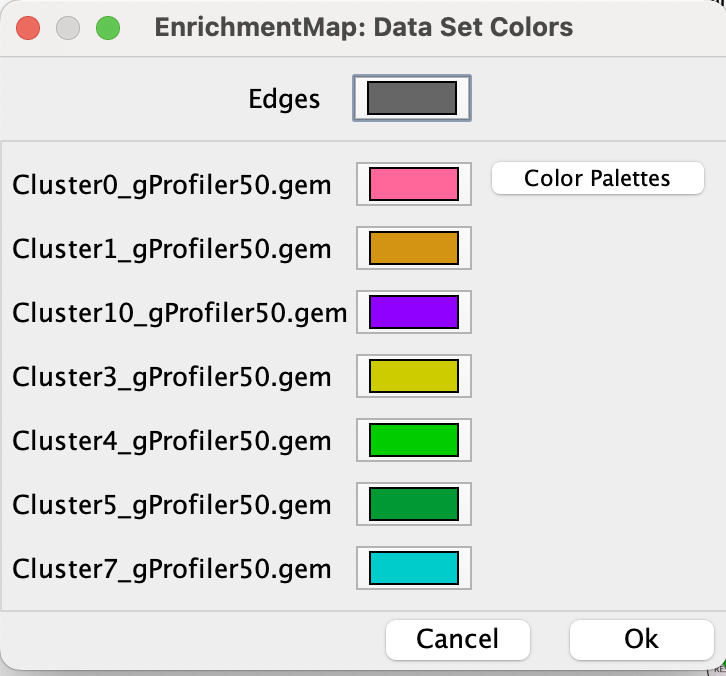Click the EnrichmentMap: Data Set Colors title
726x676 pixels.
tap(364, 27)
